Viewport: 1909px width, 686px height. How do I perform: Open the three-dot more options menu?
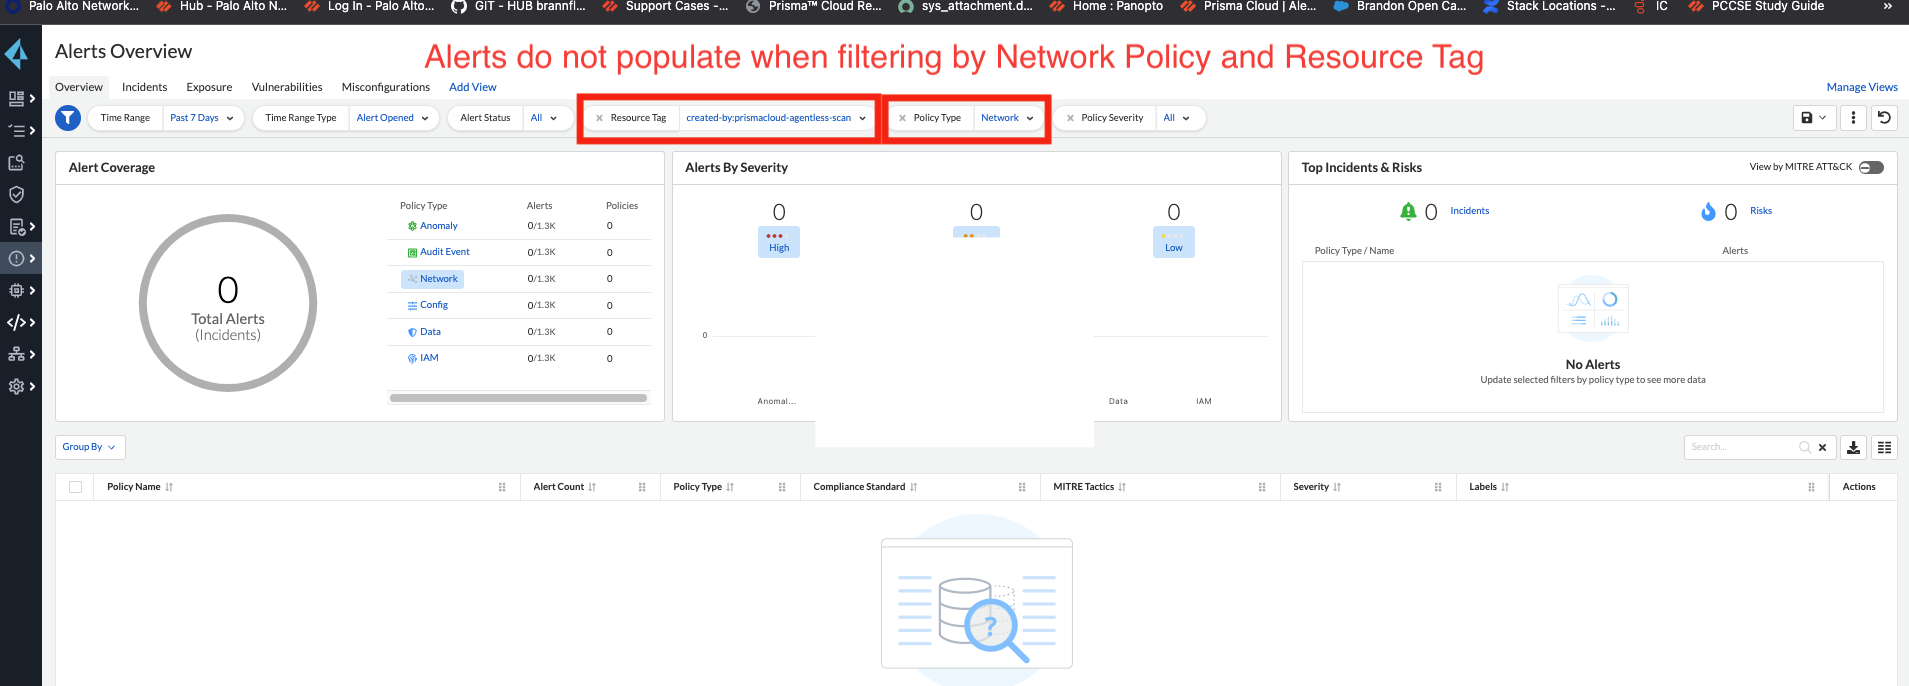1853,118
